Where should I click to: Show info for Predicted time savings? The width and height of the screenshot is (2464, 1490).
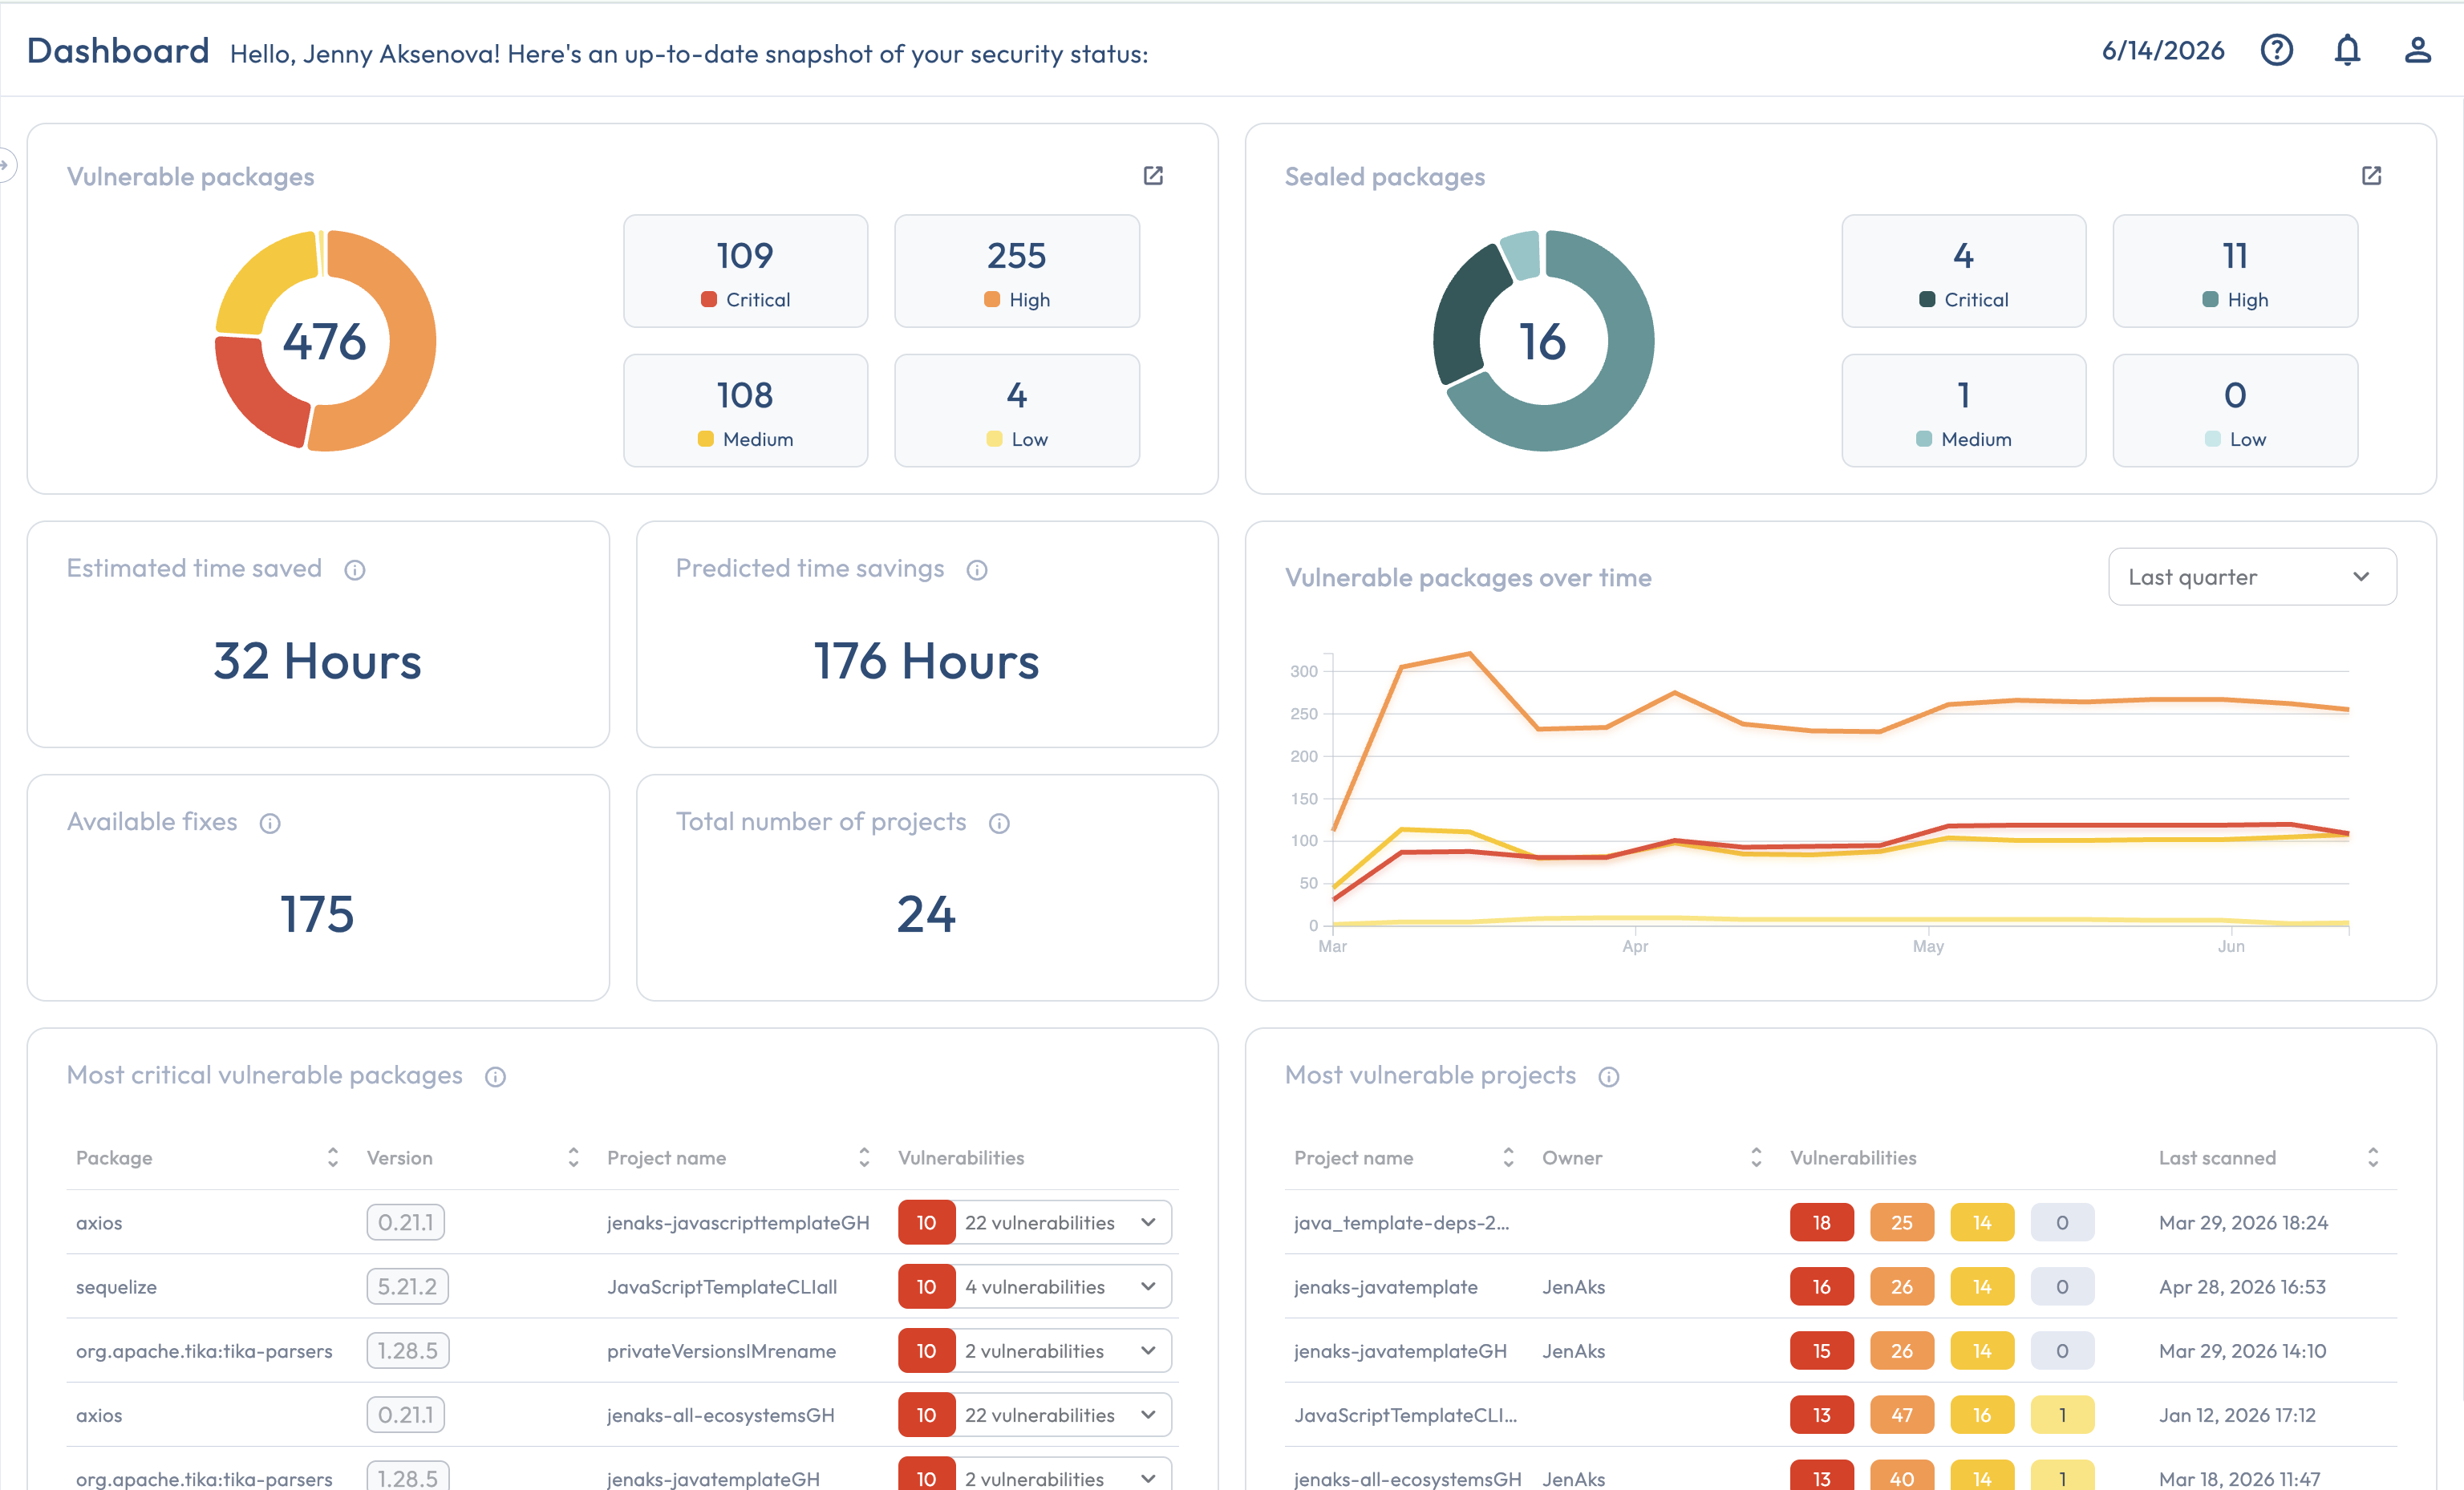click(977, 570)
